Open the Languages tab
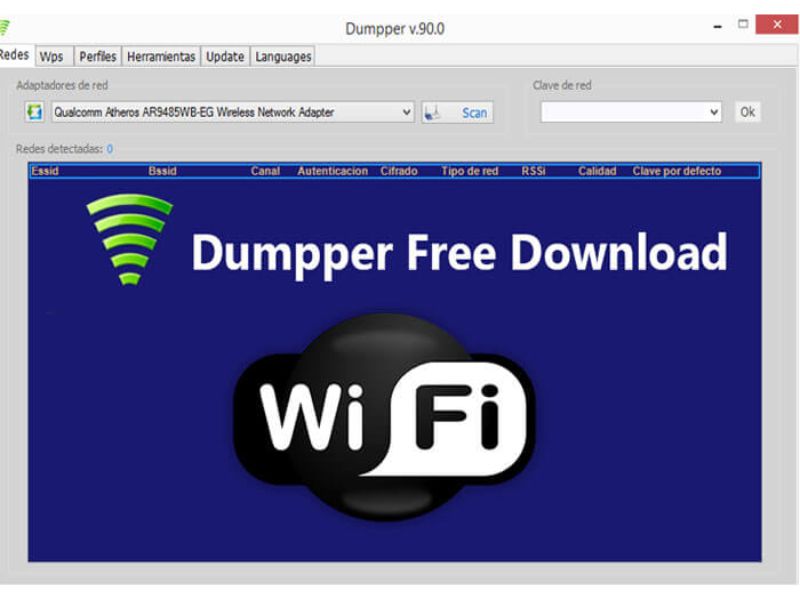800x600 pixels. point(283,57)
